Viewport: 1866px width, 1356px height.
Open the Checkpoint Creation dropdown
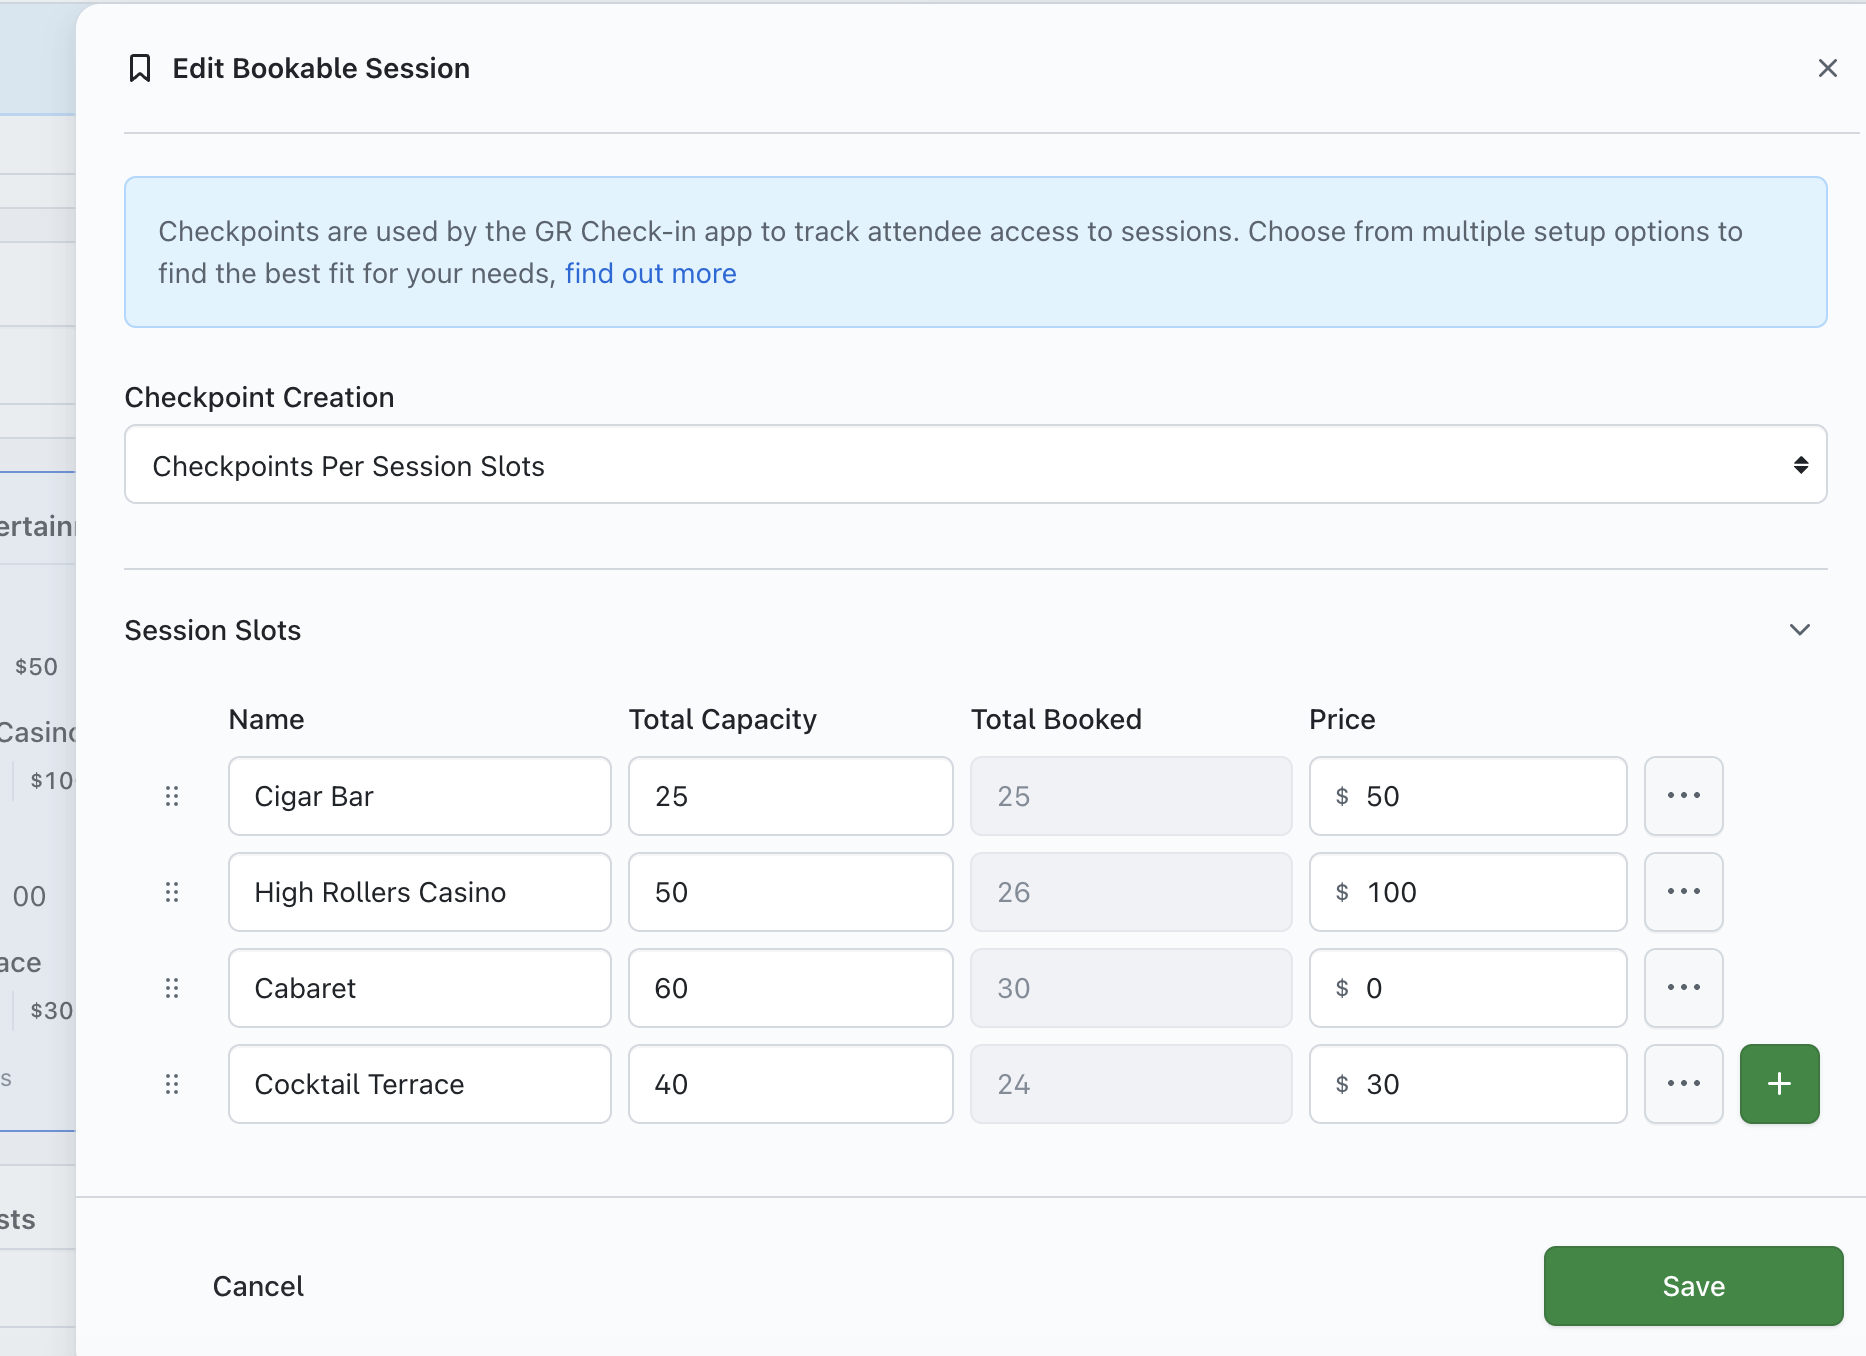975,465
